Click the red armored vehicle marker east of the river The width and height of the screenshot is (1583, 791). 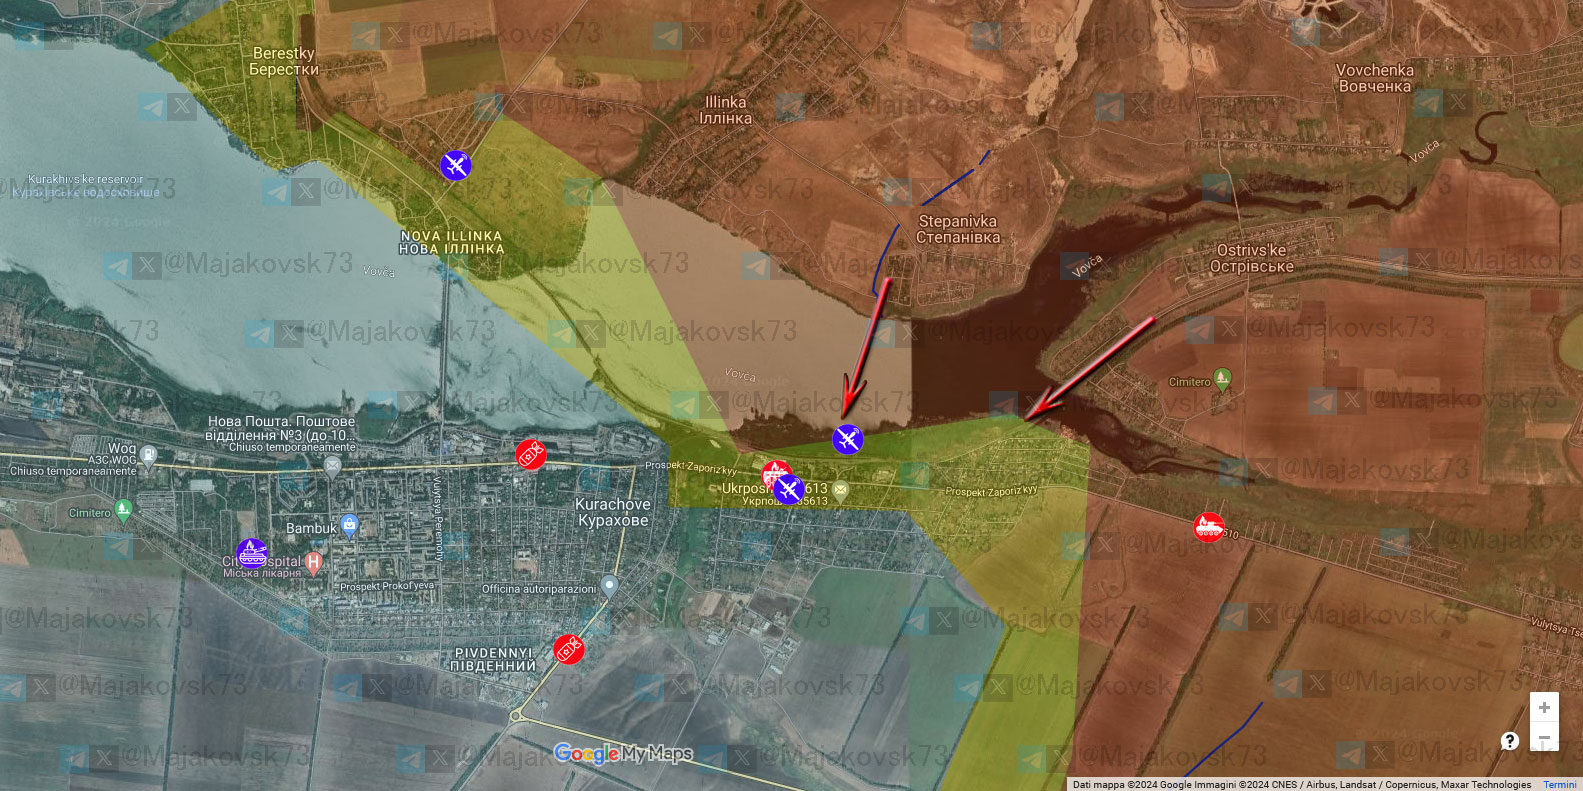tap(1209, 527)
